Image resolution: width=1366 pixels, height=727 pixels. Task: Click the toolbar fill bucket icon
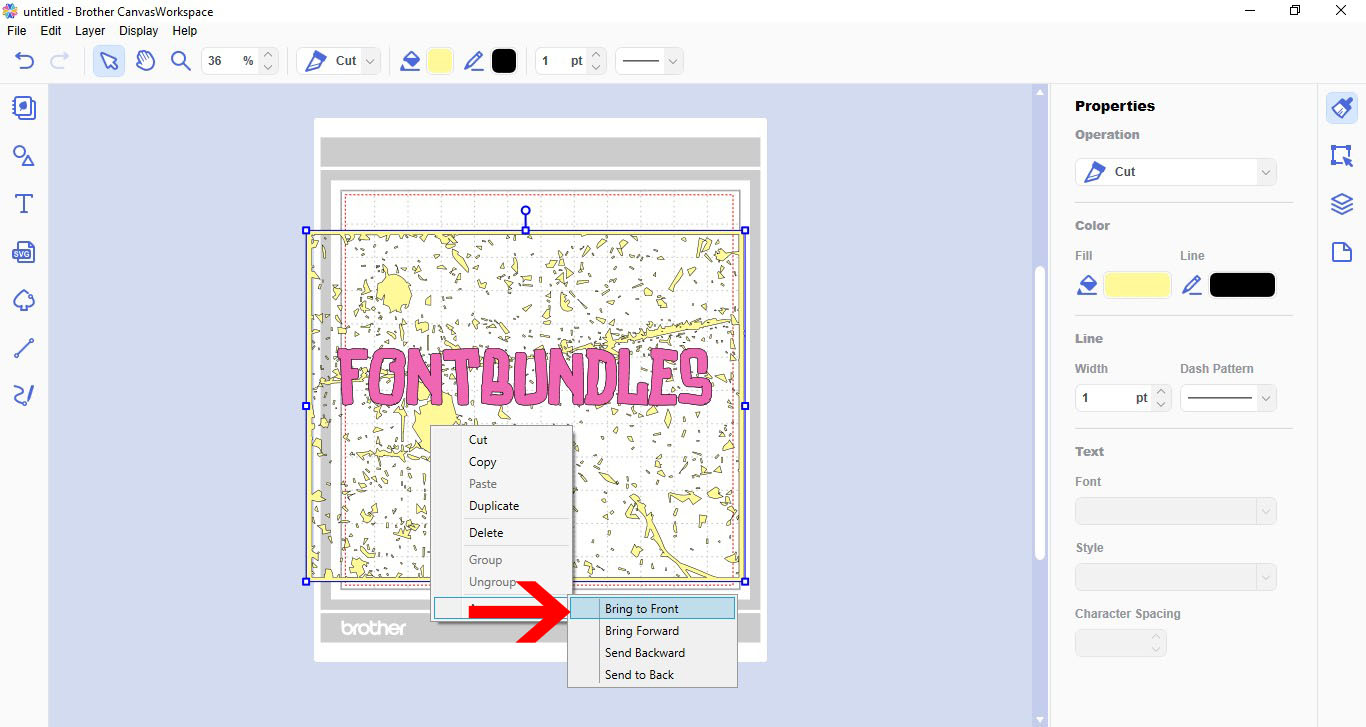click(410, 61)
